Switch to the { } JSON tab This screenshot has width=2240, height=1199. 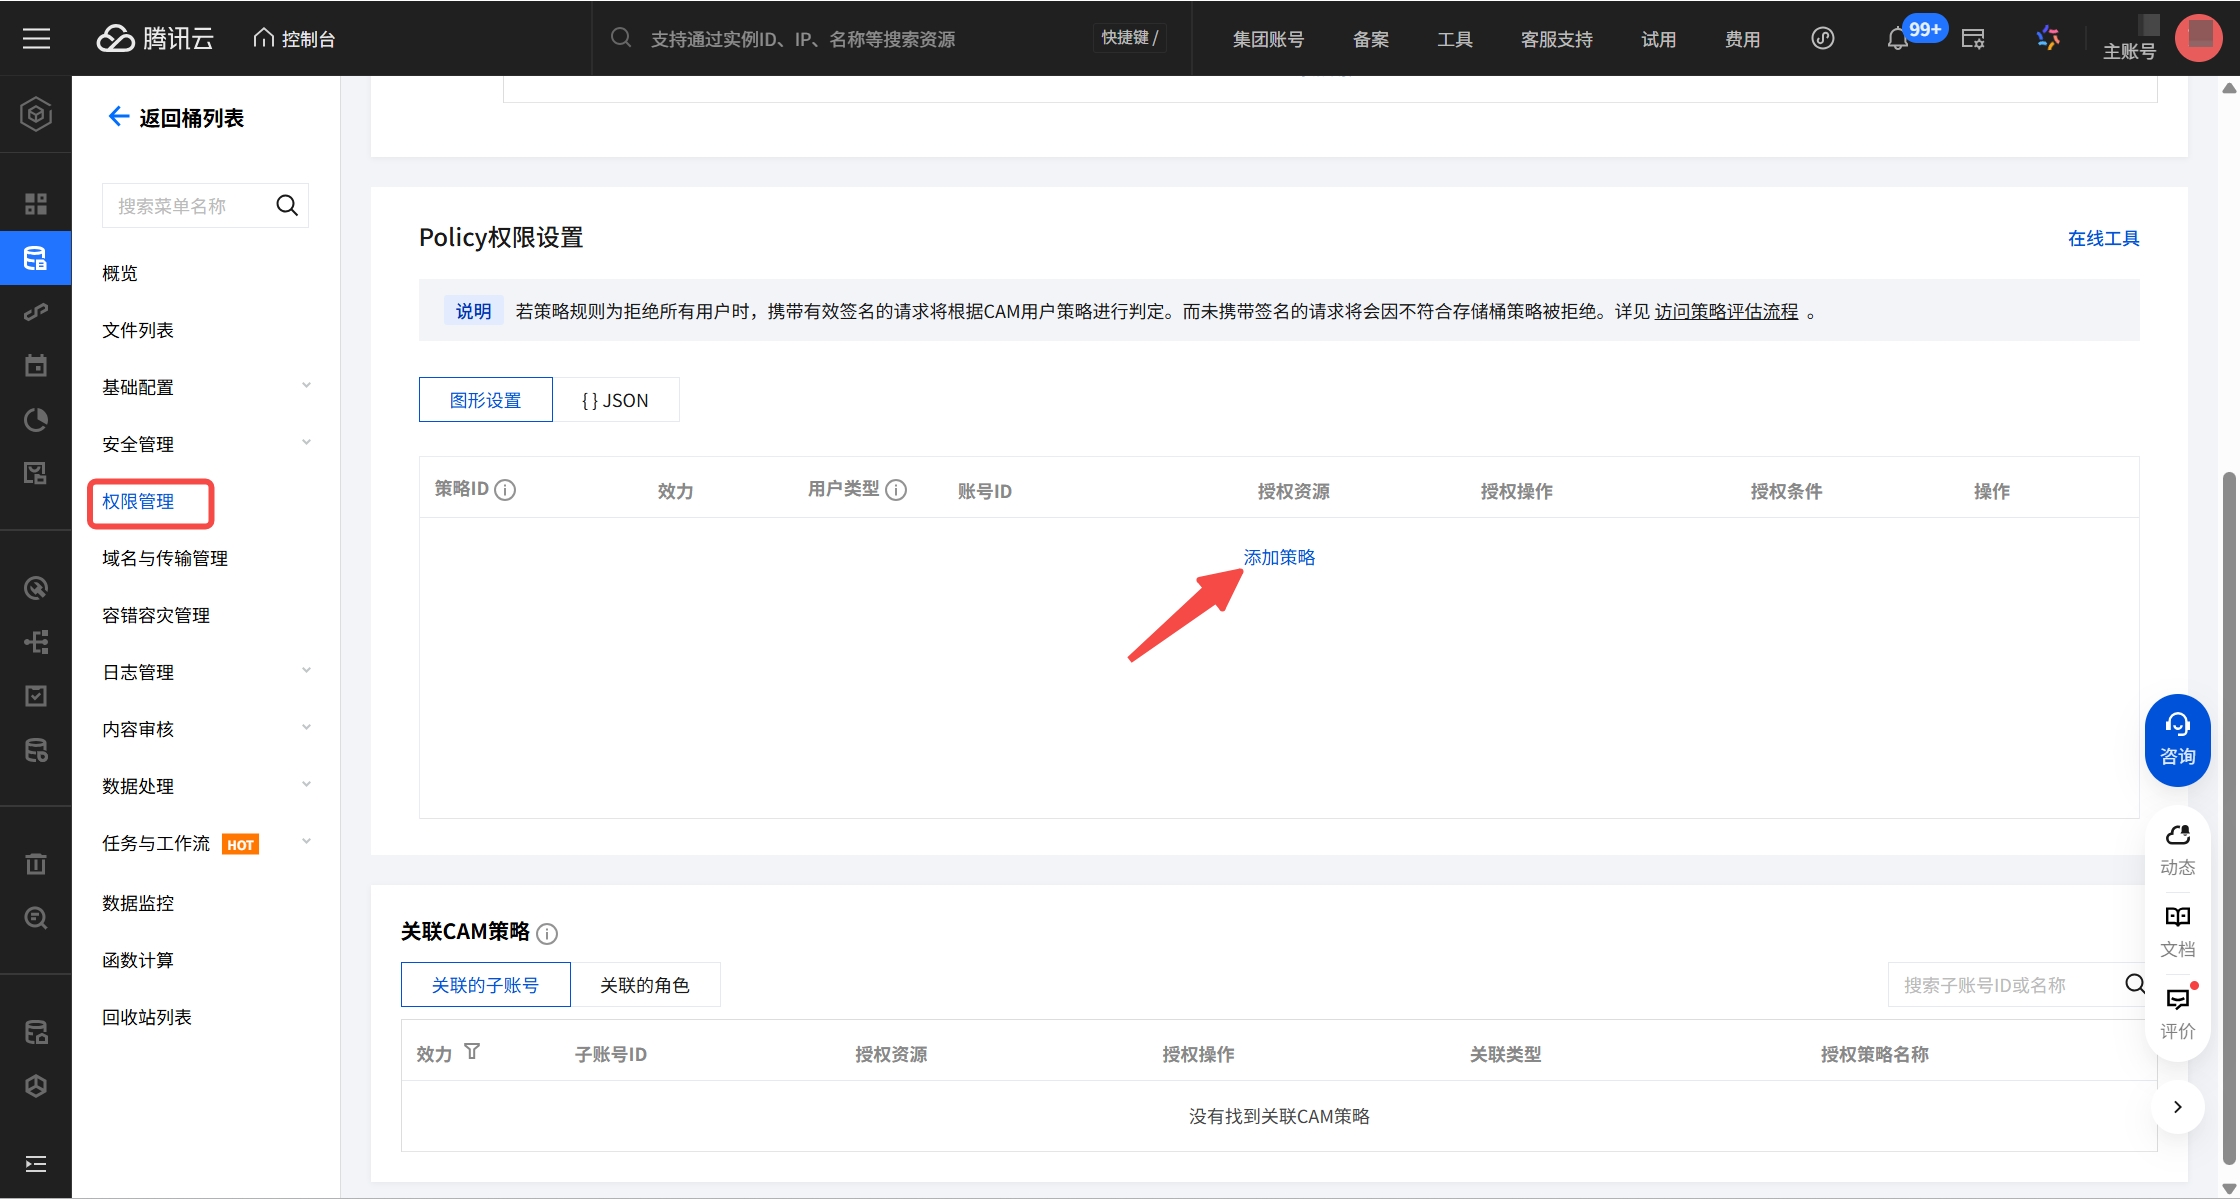615,400
